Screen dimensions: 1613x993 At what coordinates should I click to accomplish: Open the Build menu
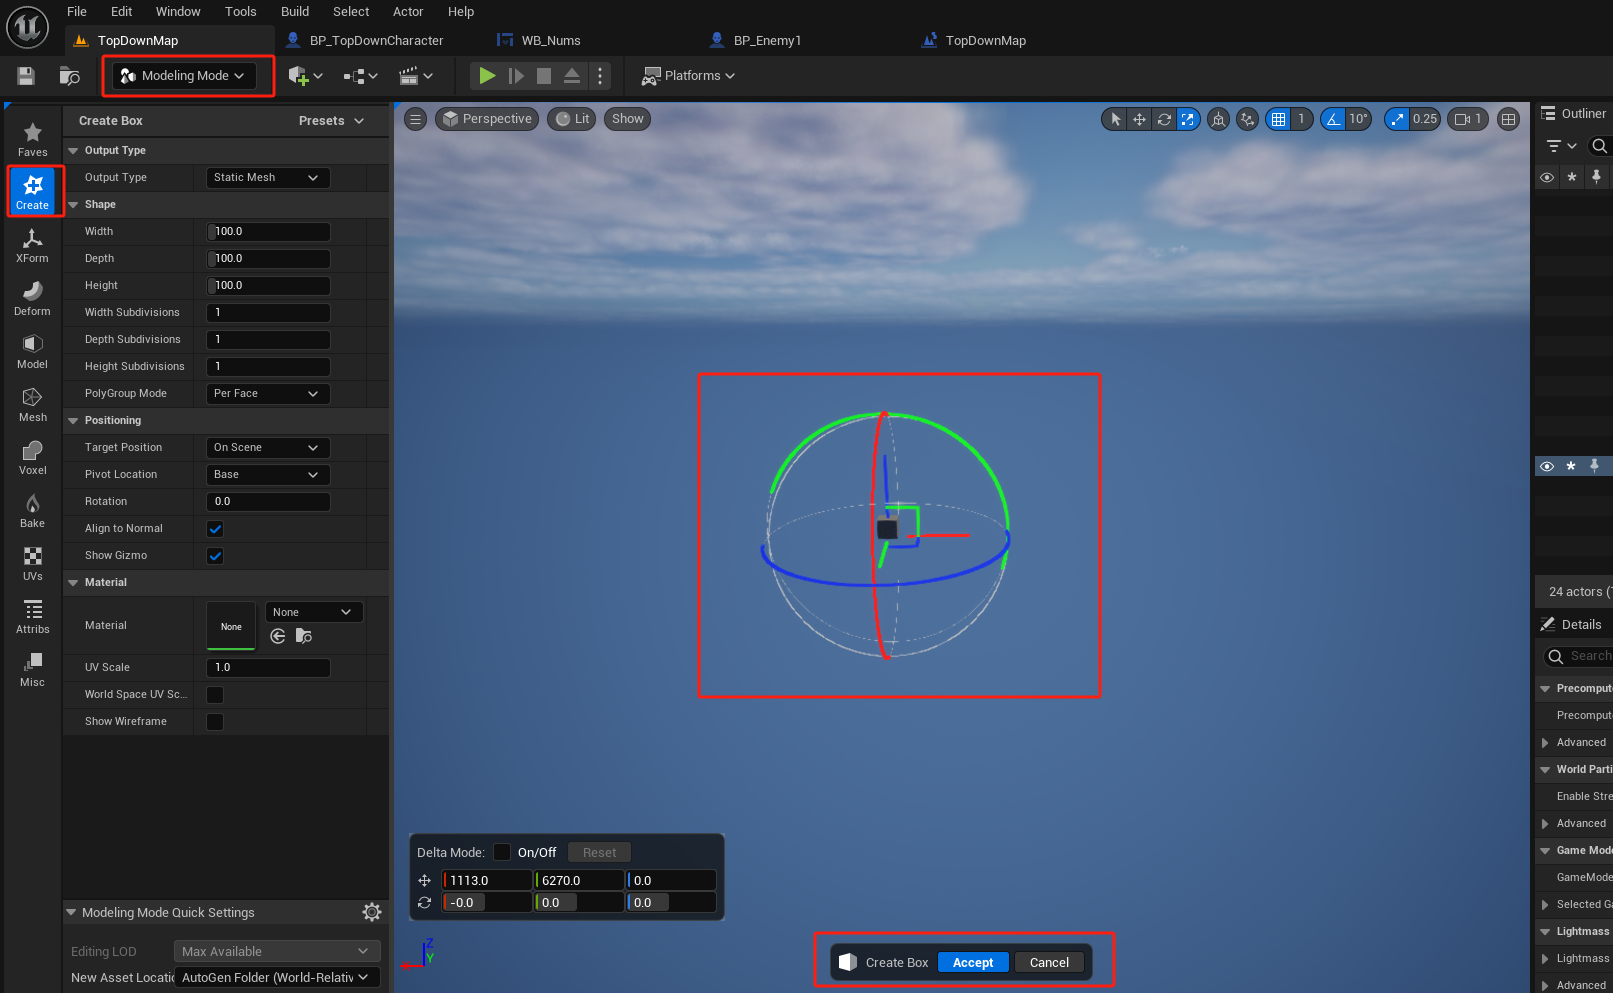pos(295,12)
